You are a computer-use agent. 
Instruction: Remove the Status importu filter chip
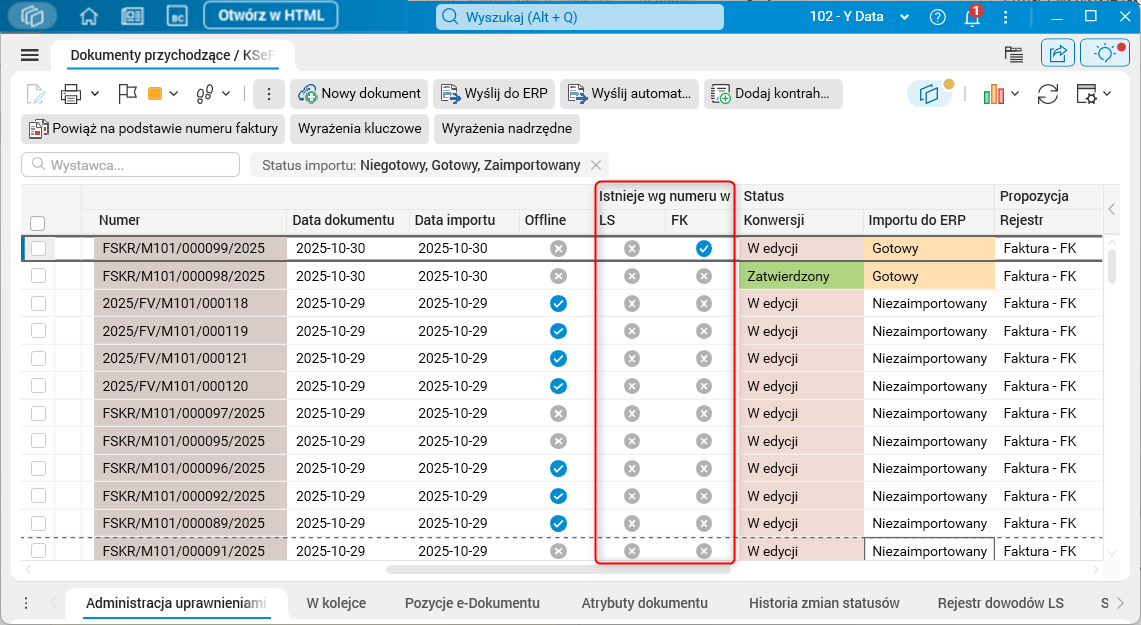596,165
